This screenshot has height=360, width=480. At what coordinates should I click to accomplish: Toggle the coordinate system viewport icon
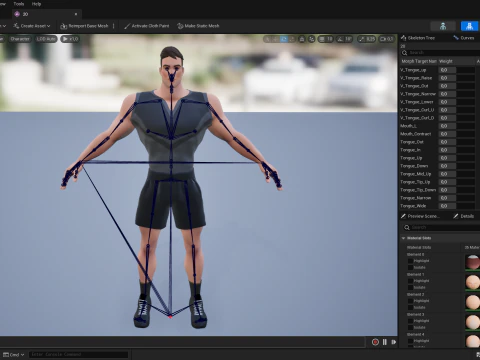point(302,39)
